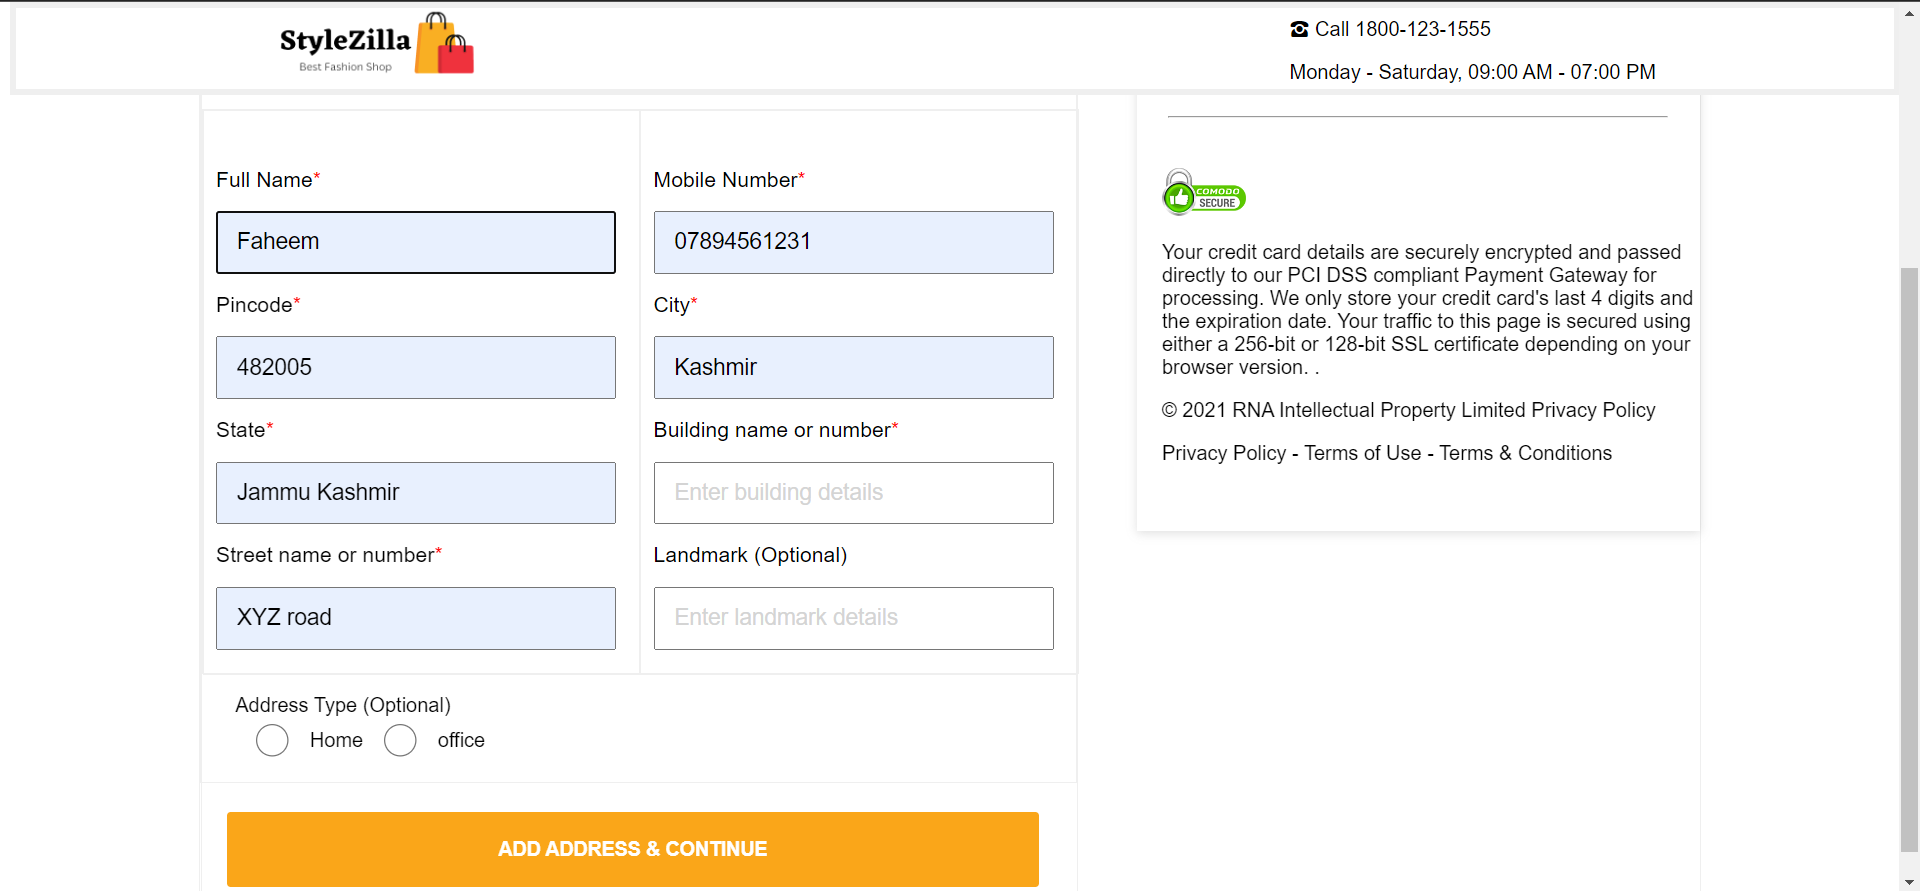Select the Pincode field showing 482005
This screenshot has width=1920, height=891.
point(415,367)
